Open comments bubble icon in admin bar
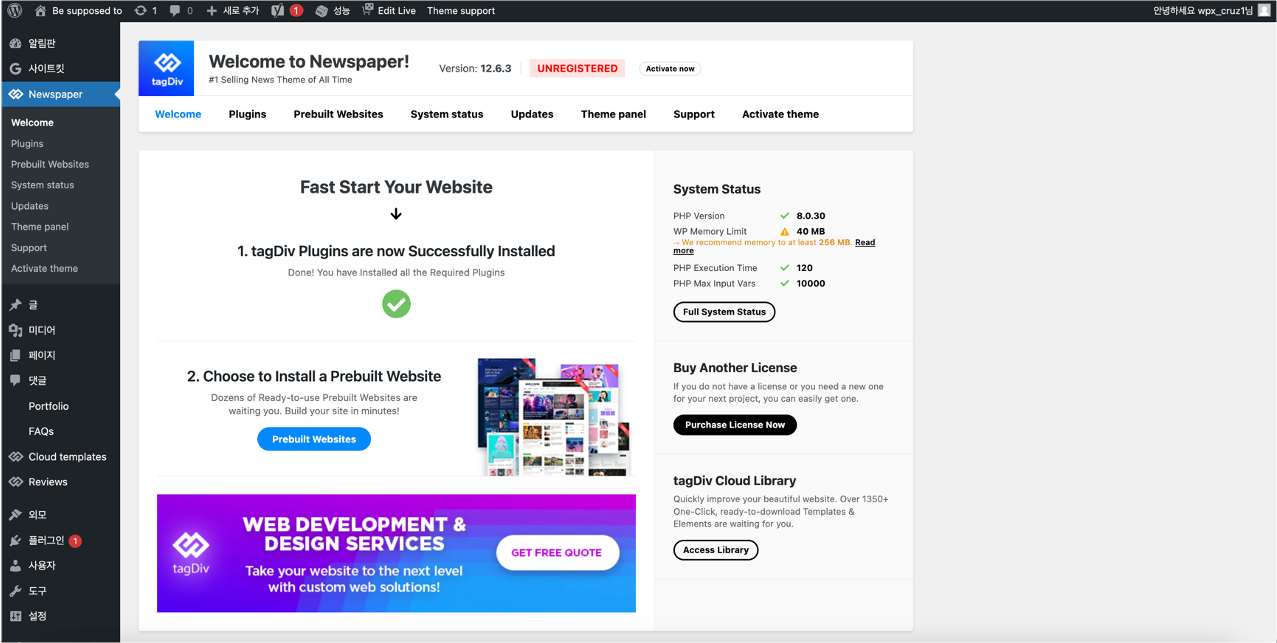The image size is (1277, 643). click(175, 10)
